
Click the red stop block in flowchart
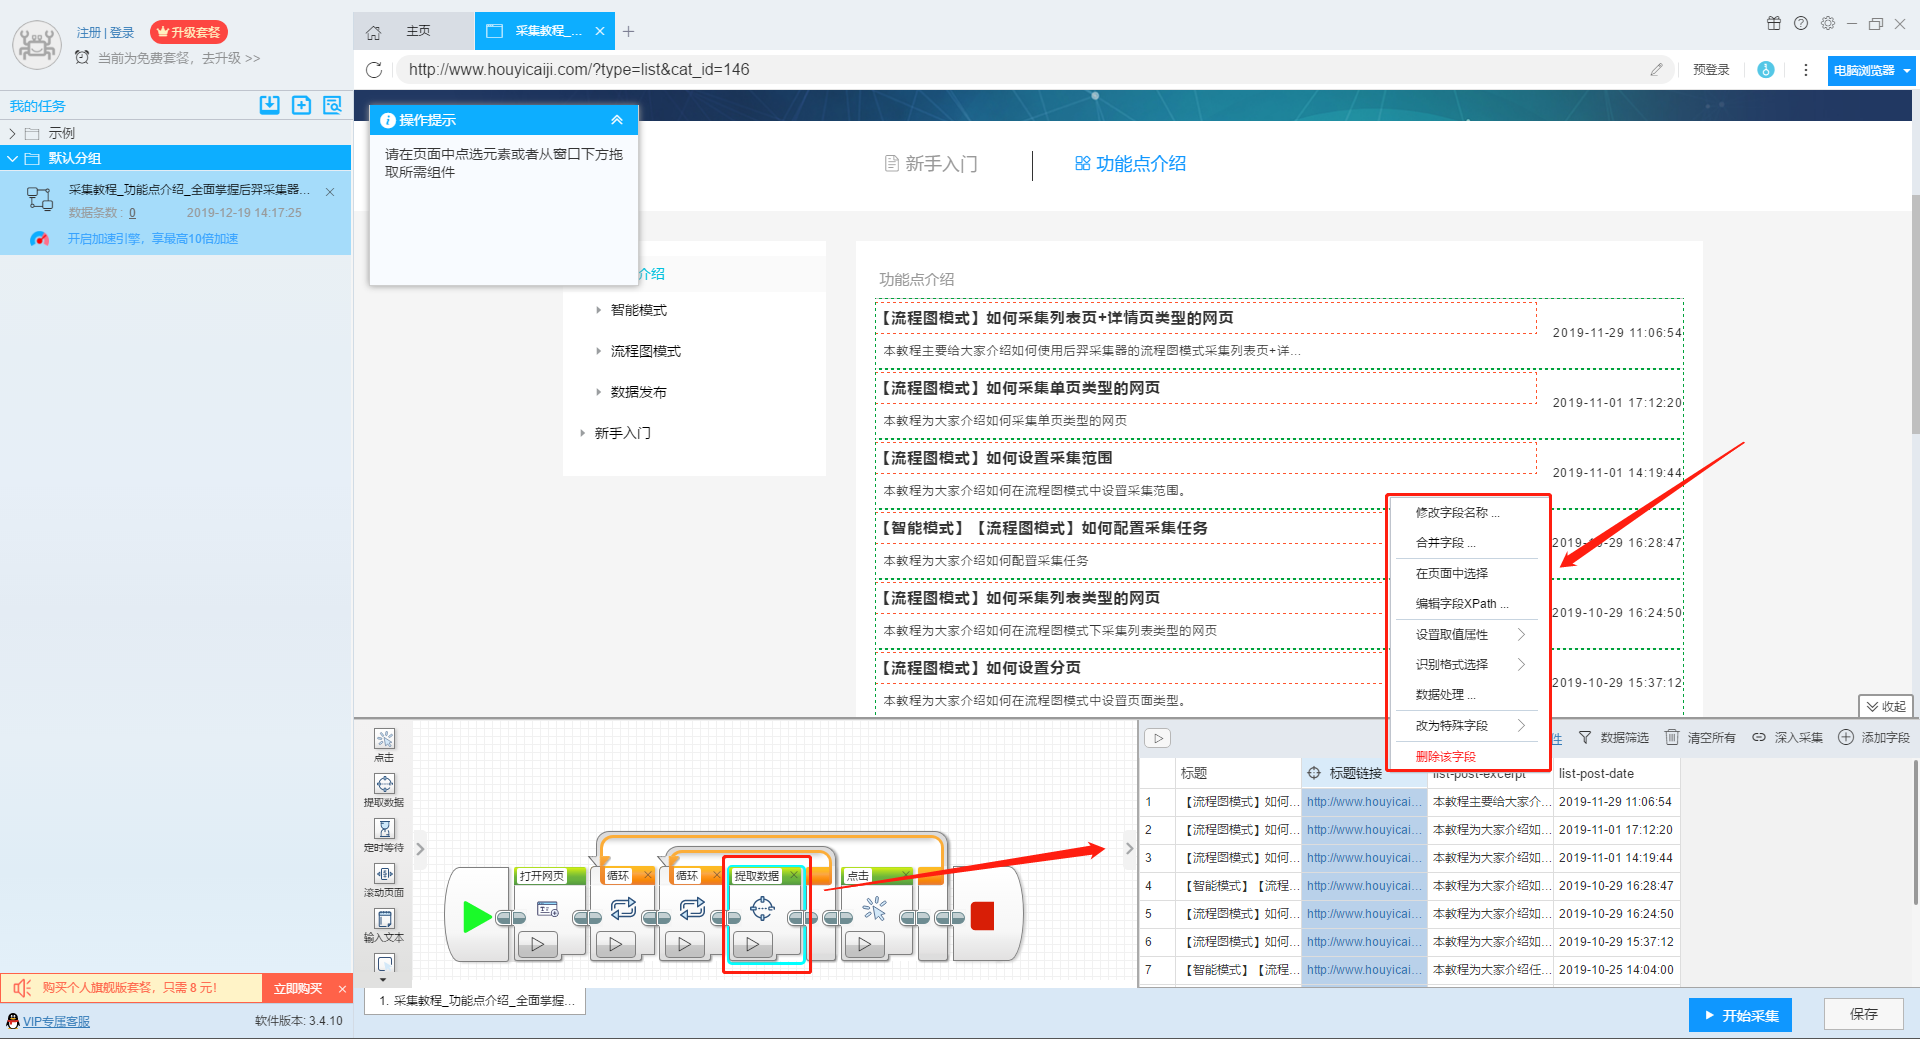[983, 916]
